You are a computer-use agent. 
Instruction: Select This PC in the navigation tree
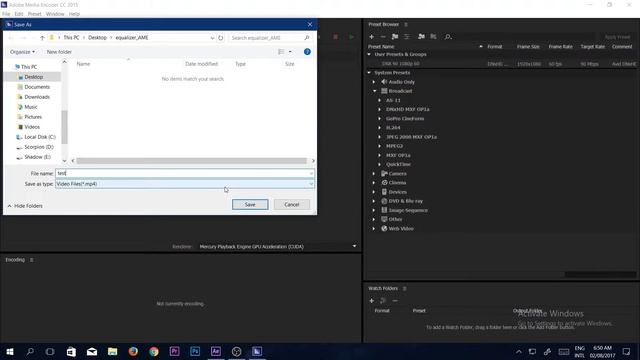[29, 67]
